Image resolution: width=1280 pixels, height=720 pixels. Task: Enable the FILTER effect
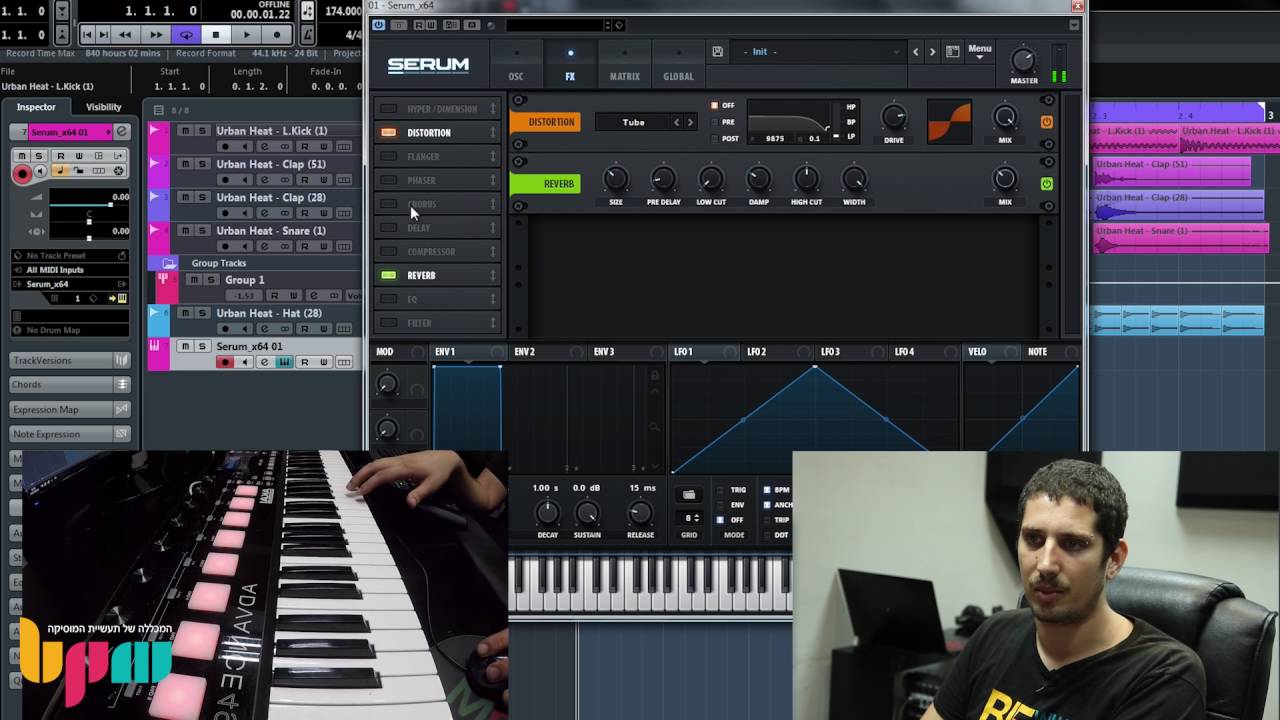(388, 323)
